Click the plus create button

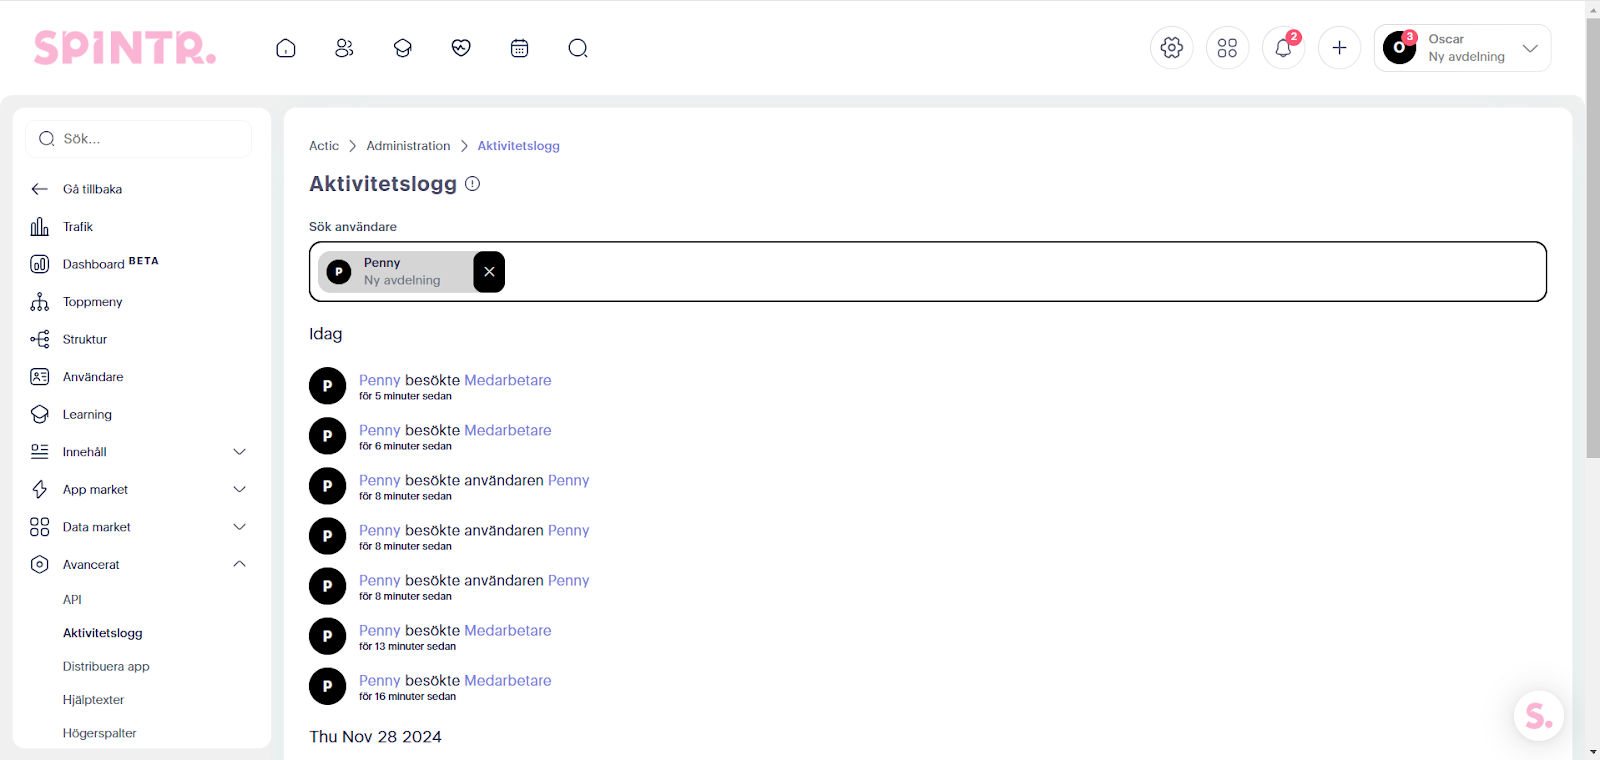(1339, 48)
